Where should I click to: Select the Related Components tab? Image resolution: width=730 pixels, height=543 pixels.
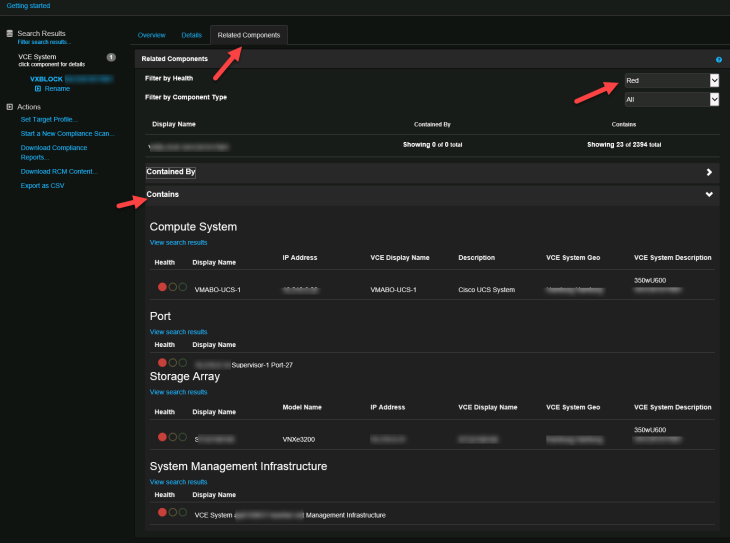(249, 35)
